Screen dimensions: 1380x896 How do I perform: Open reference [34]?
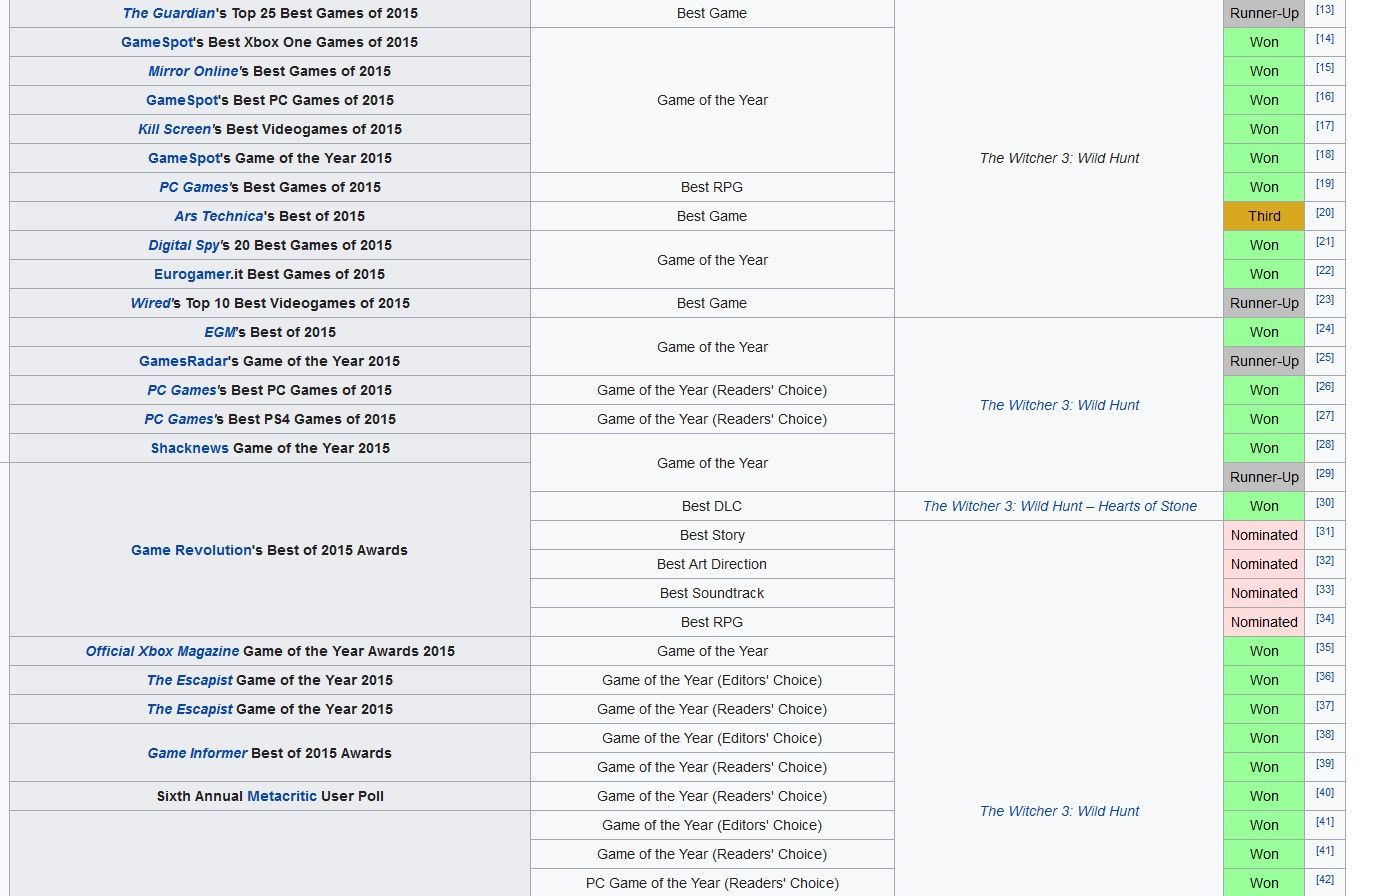coord(1325,619)
